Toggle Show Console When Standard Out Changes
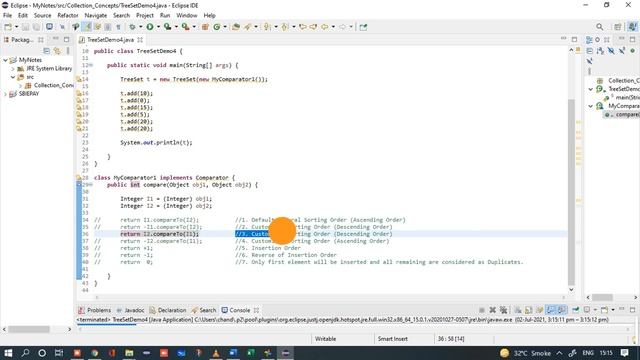Viewport: 640px width, 360px height. 551,310
